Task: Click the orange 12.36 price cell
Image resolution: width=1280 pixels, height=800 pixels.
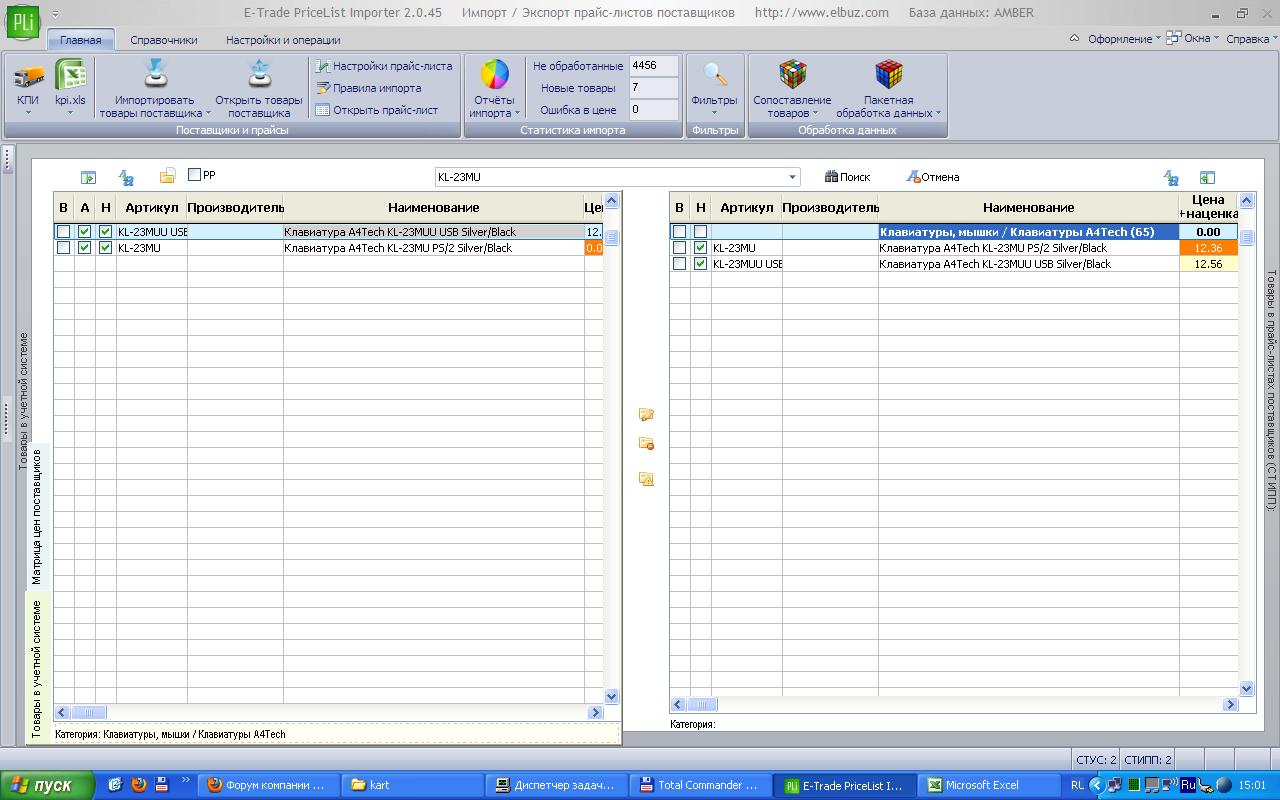Action: point(1208,248)
